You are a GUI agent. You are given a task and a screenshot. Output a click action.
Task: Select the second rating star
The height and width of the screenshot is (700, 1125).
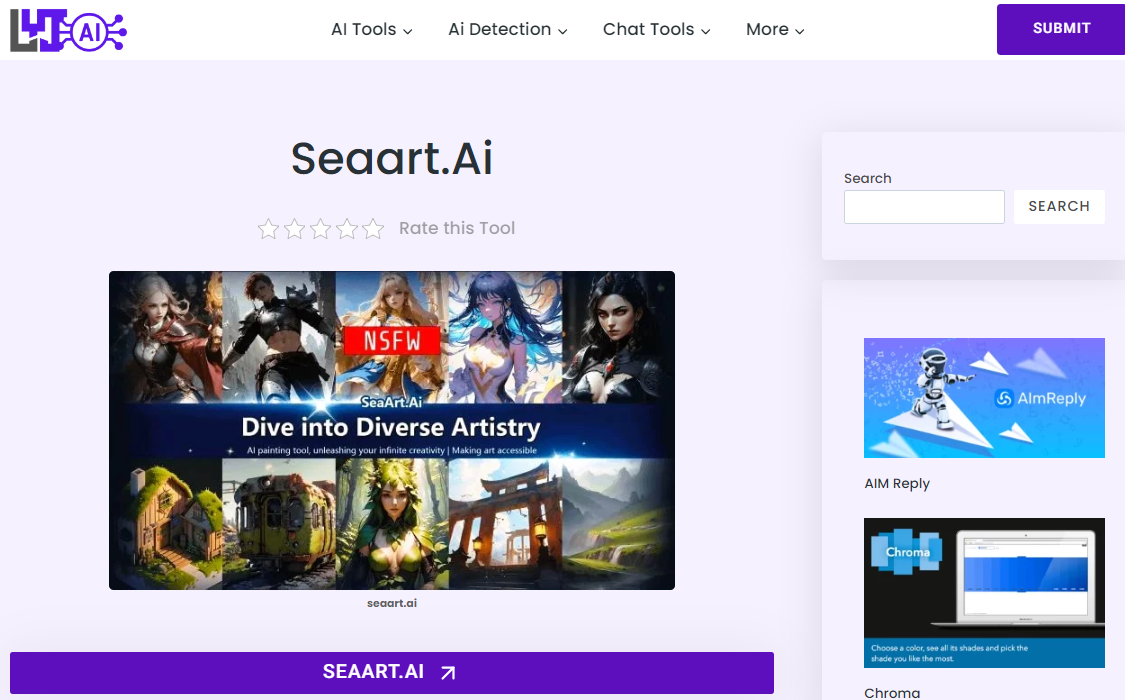(x=294, y=229)
